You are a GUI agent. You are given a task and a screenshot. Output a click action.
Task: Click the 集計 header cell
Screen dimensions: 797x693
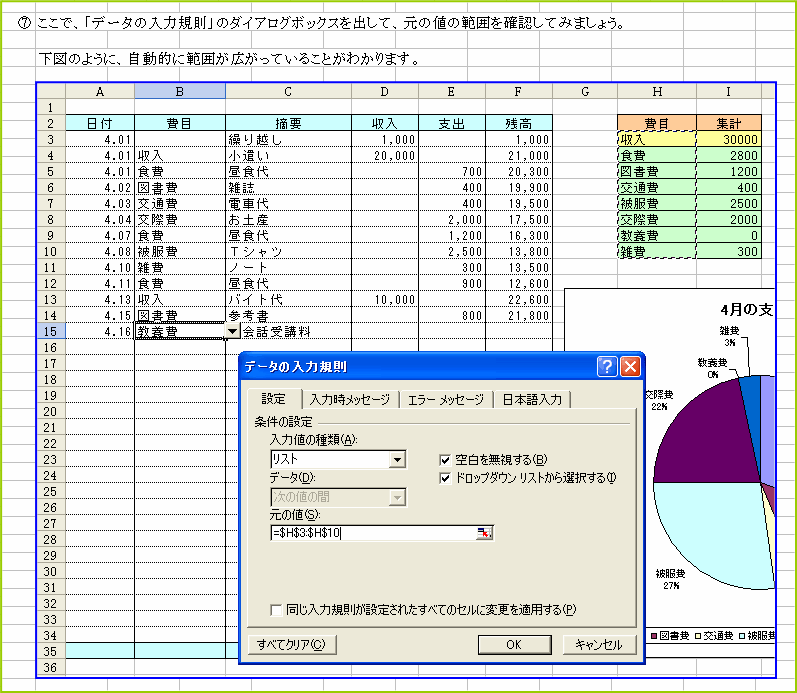(729, 123)
